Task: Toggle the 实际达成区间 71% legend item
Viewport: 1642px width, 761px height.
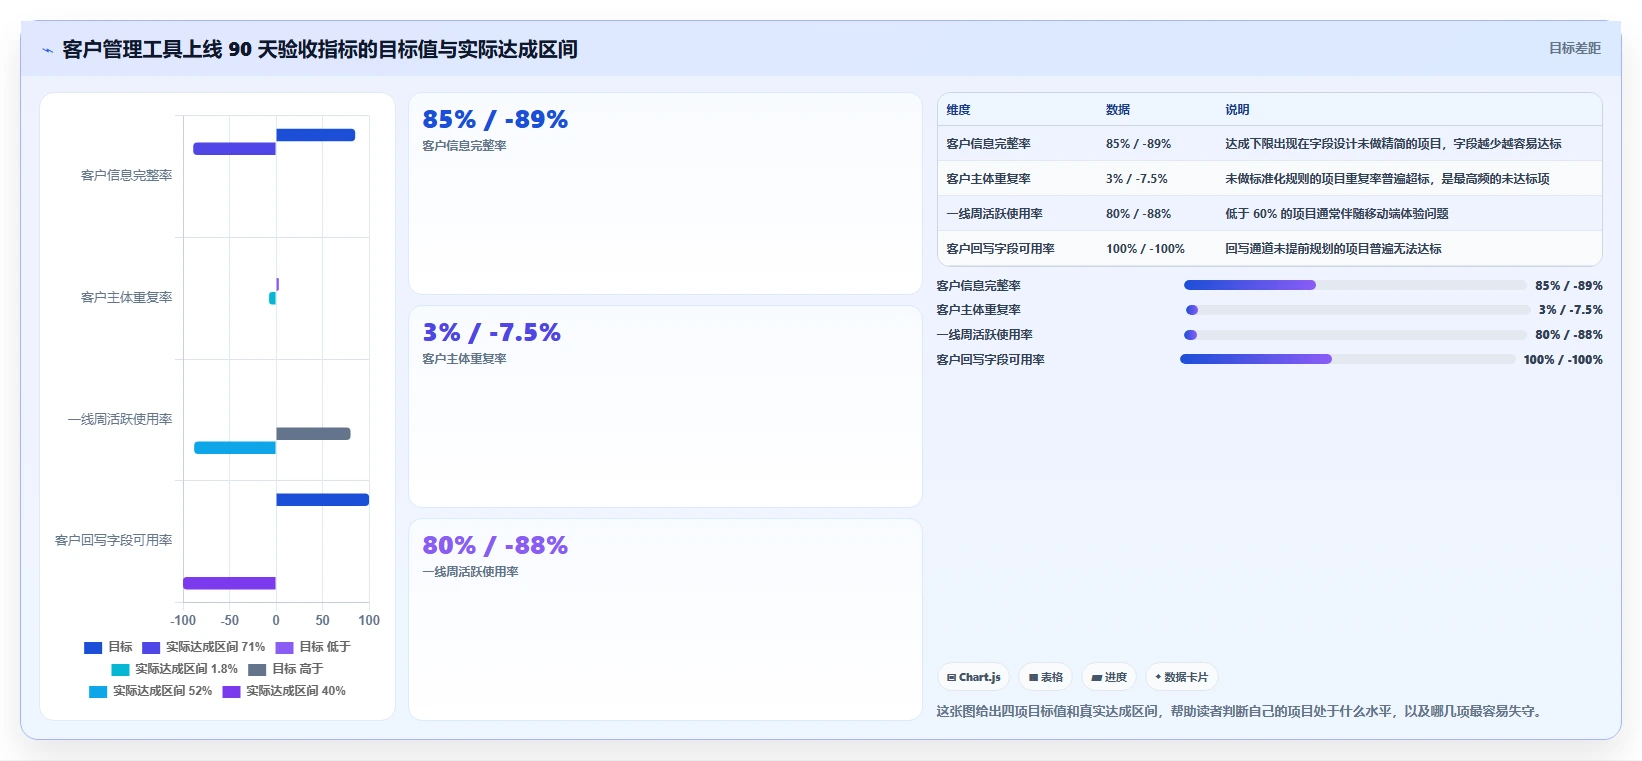Action: click(204, 647)
